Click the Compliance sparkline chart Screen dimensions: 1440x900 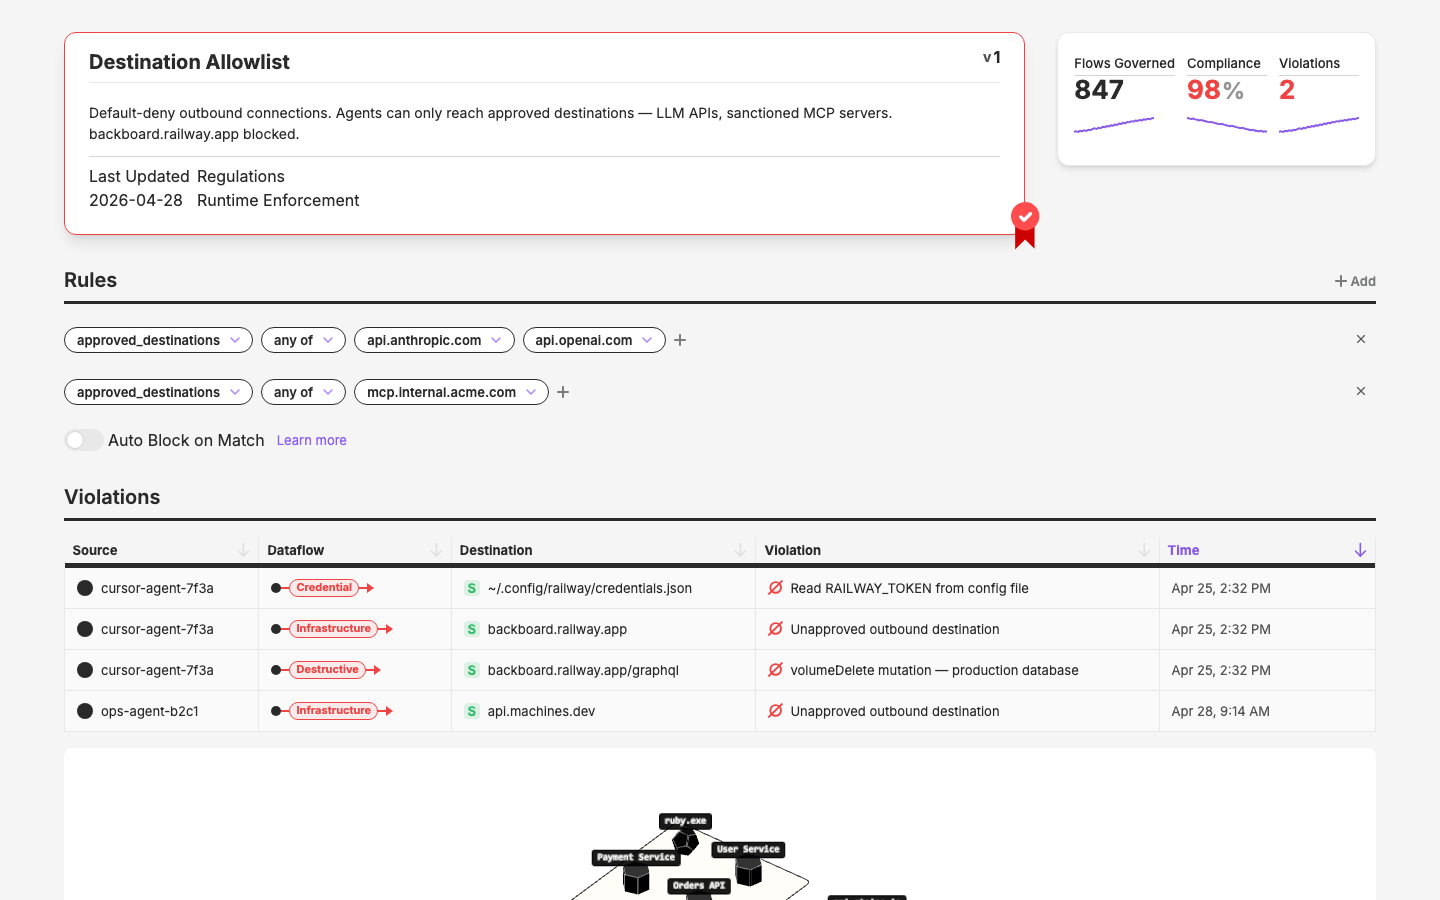point(1227,125)
